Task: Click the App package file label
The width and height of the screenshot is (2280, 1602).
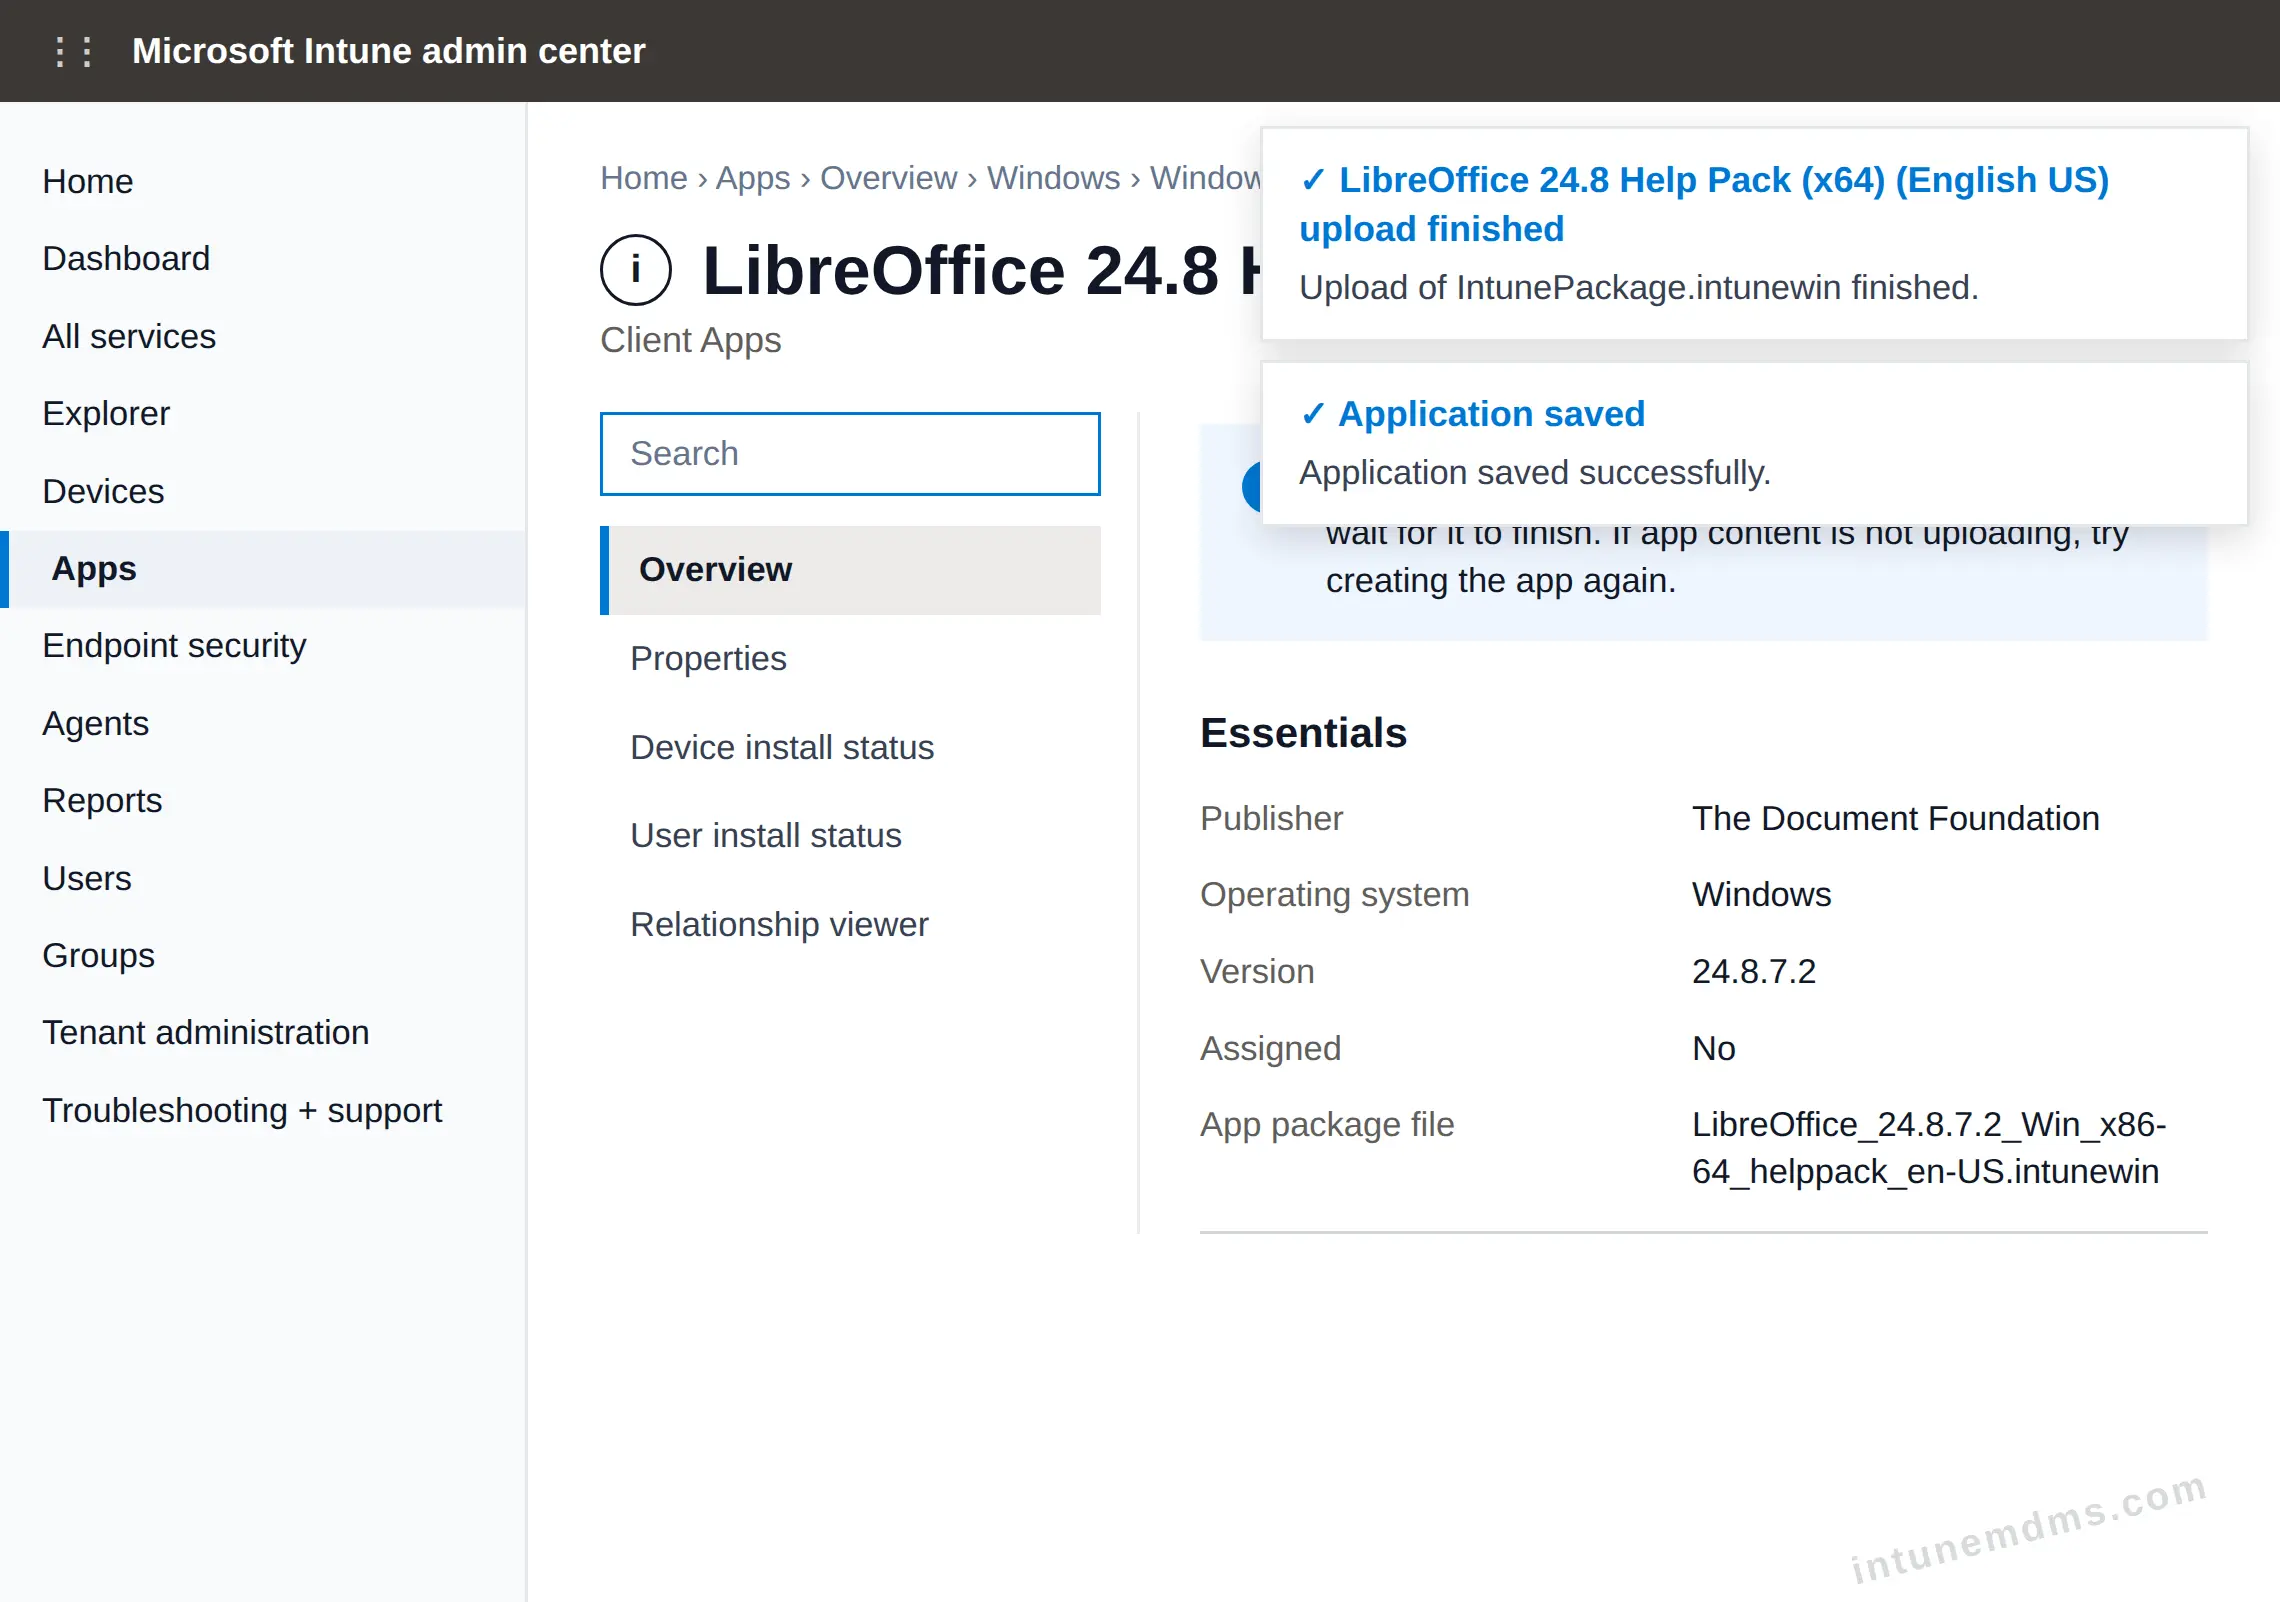Action: tap(1327, 1125)
